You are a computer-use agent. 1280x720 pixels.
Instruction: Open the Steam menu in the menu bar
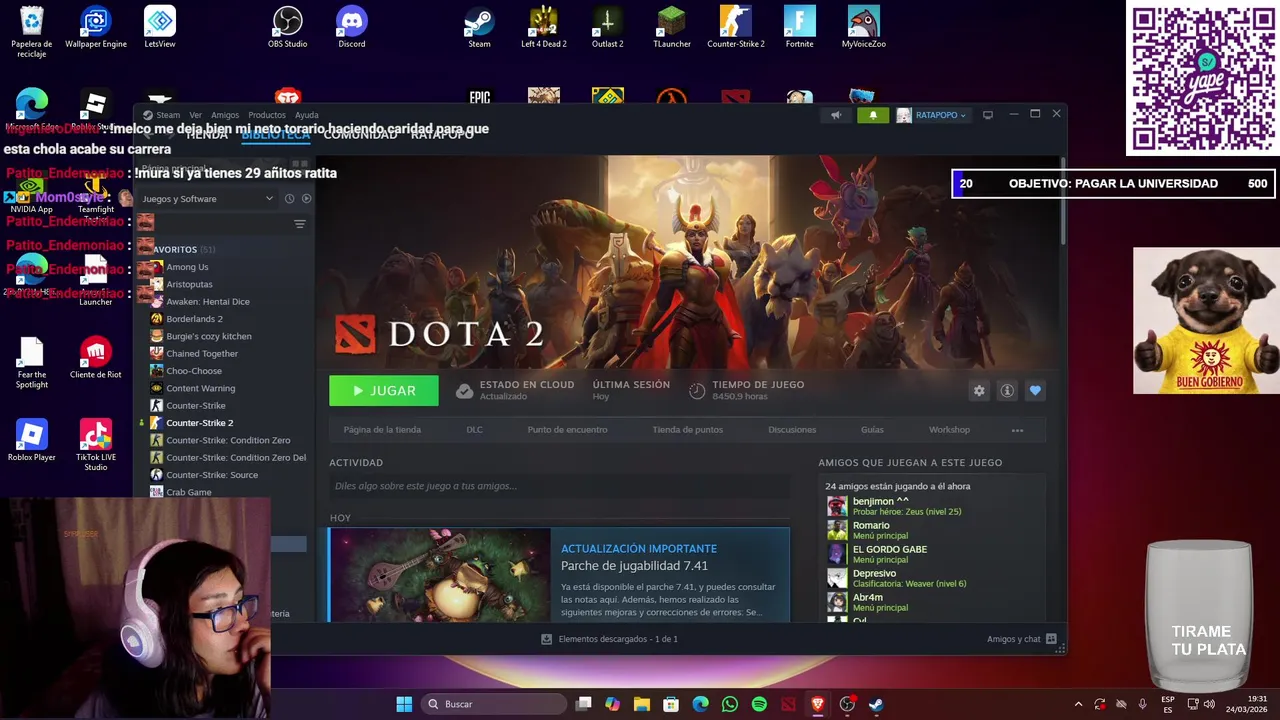point(168,115)
